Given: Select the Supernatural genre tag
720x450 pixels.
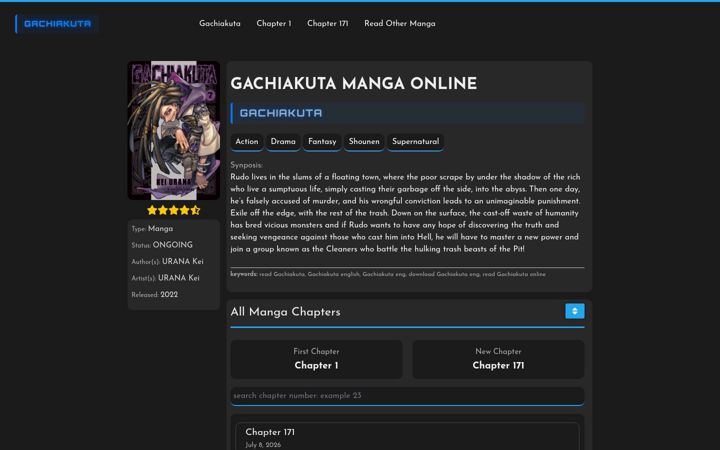Looking at the screenshot, I should [x=416, y=142].
